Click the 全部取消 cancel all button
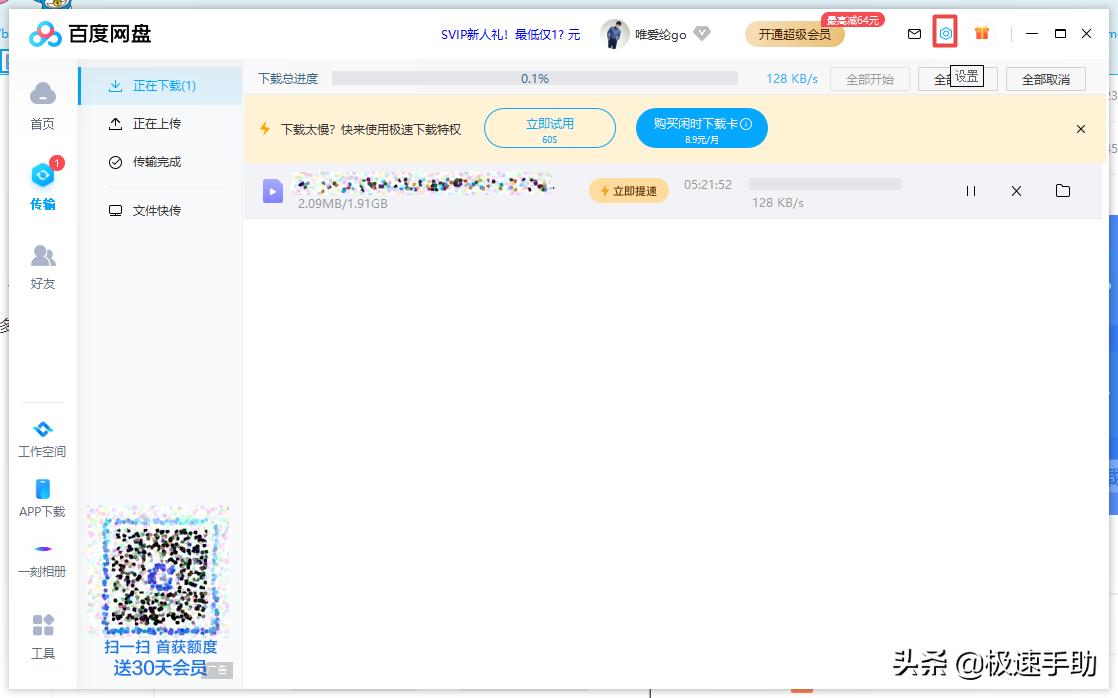1118x698 pixels. 1045,78
